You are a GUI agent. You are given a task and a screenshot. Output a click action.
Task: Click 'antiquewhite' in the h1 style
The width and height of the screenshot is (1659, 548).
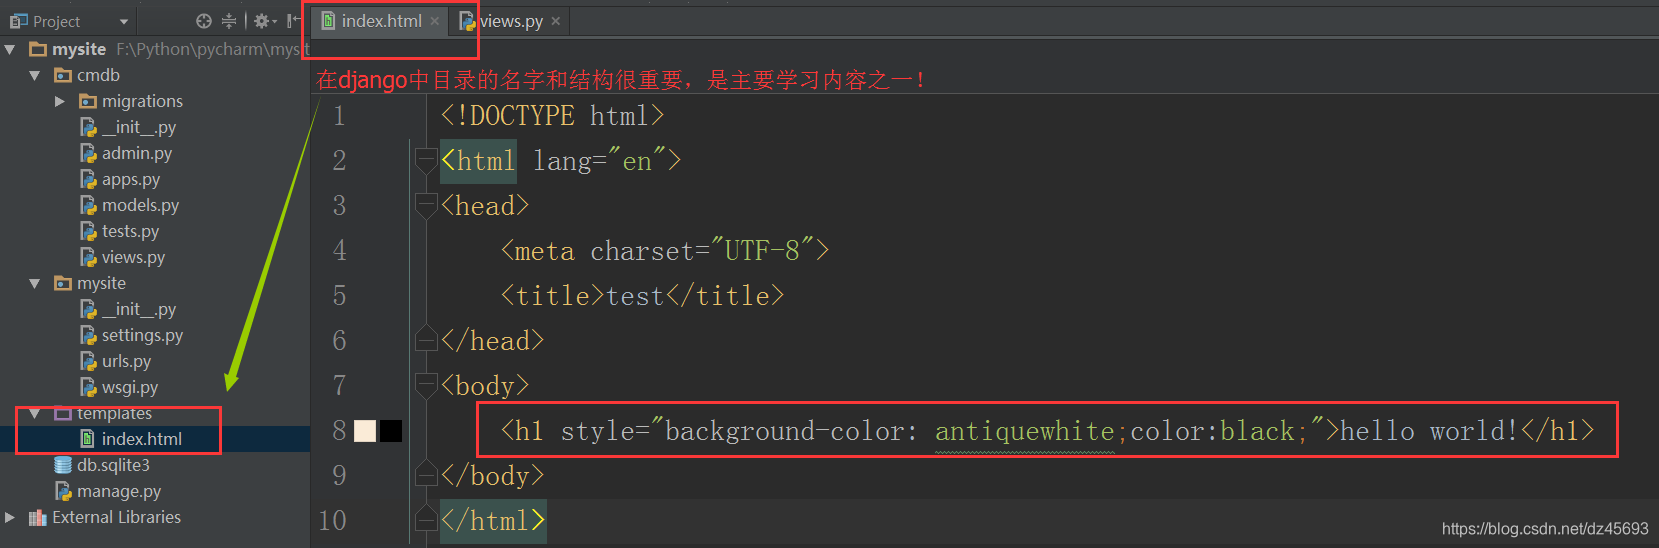(1024, 431)
